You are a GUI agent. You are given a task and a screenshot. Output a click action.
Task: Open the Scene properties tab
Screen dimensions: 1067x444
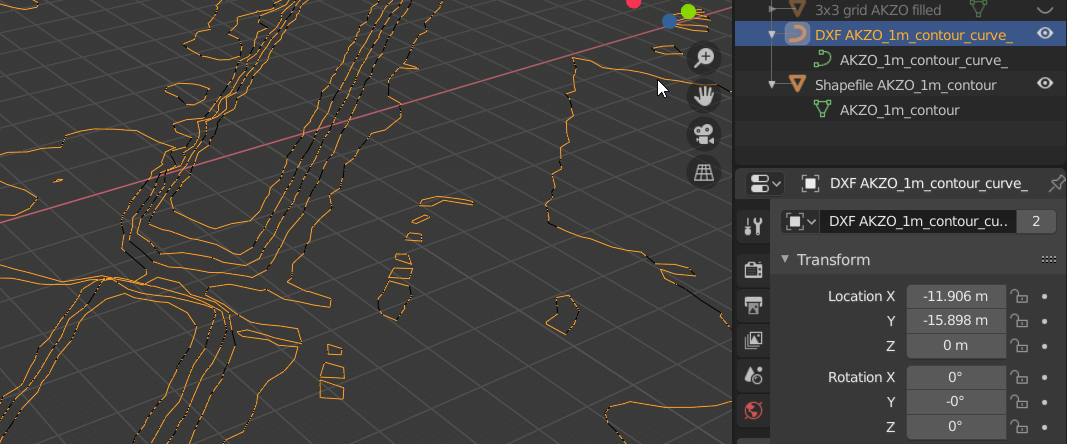753,375
